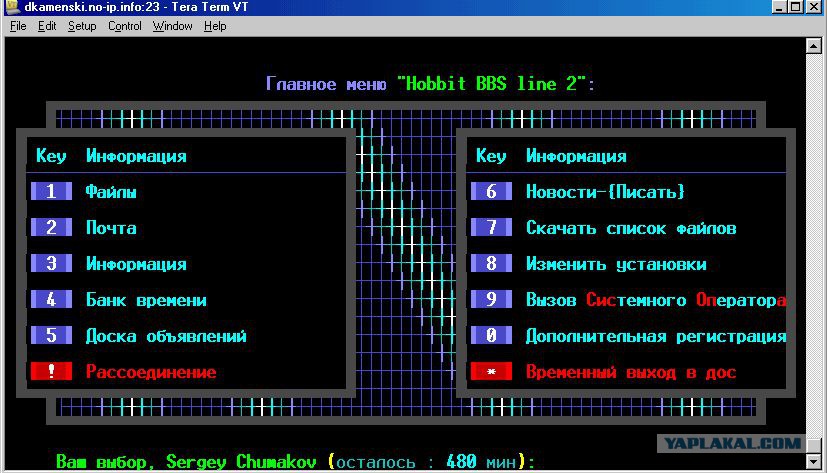
Task: Close the Tera Term window
Action: 814,7
